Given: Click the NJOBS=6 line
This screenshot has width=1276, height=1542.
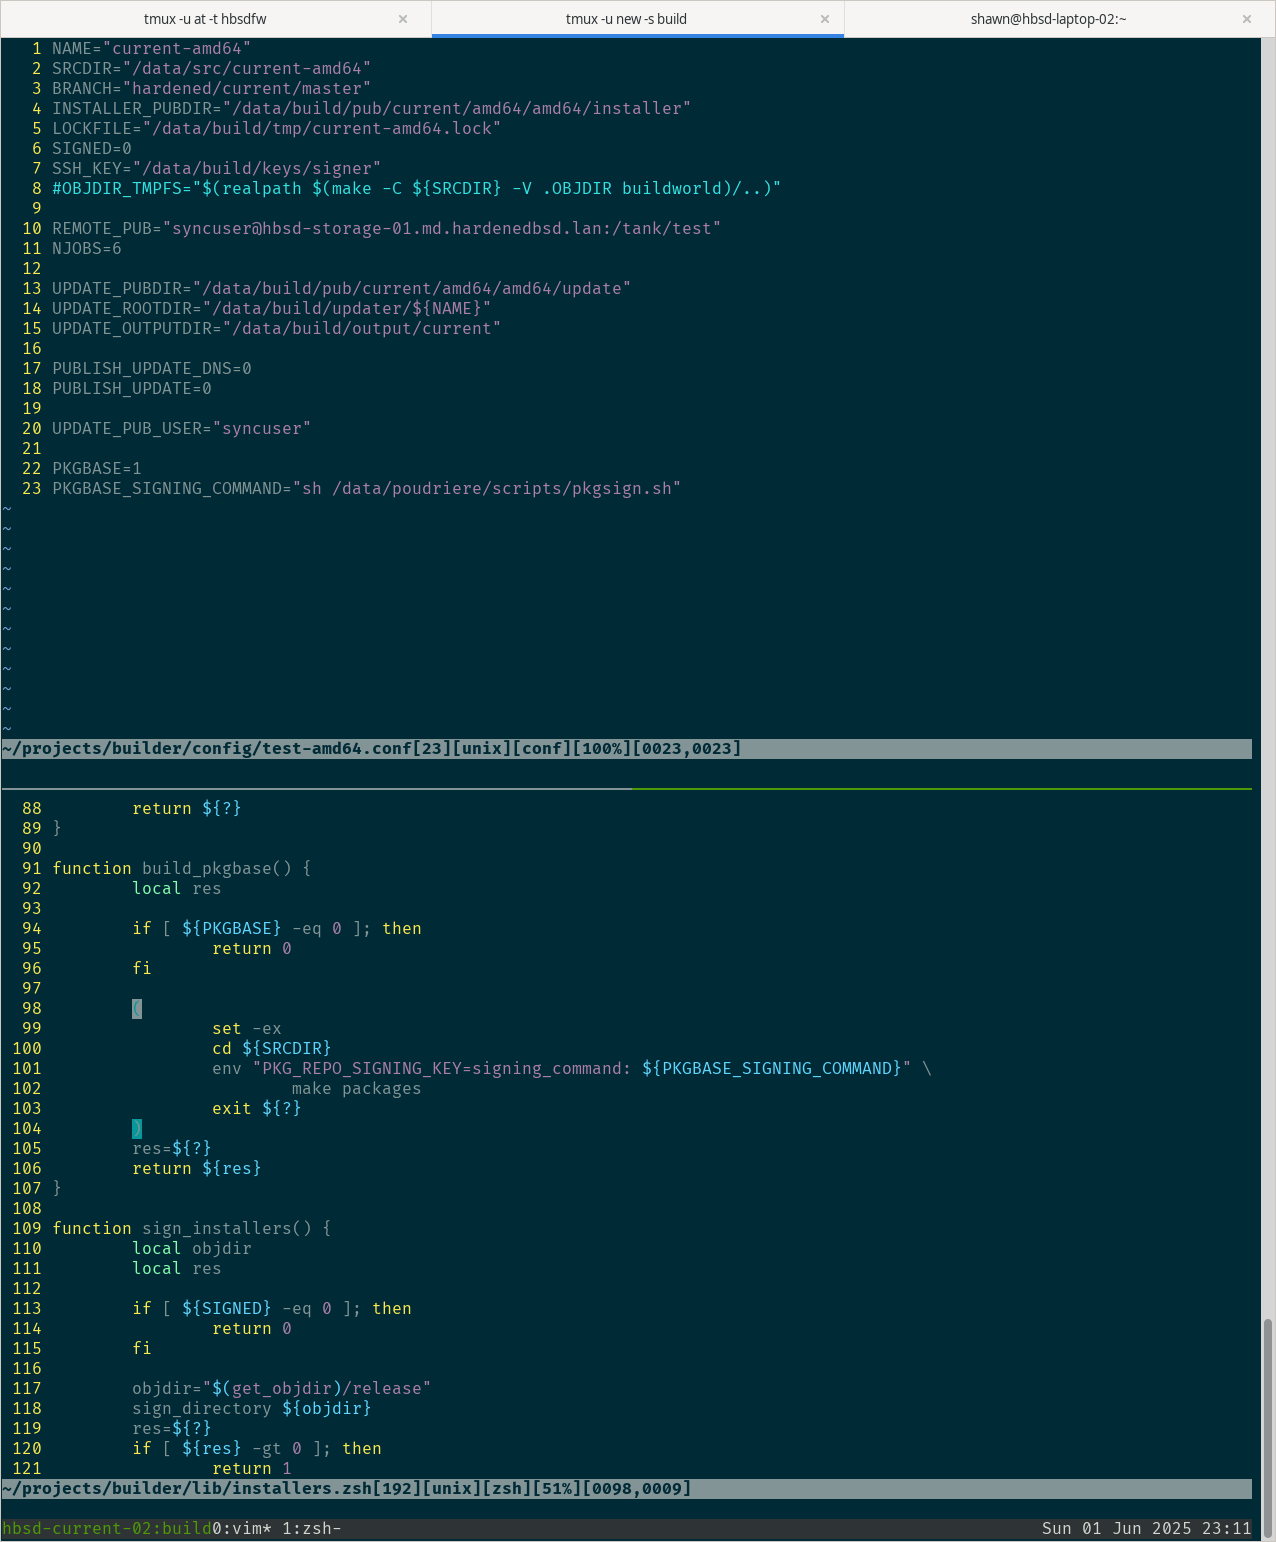Looking at the screenshot, I should pos(86,248).
